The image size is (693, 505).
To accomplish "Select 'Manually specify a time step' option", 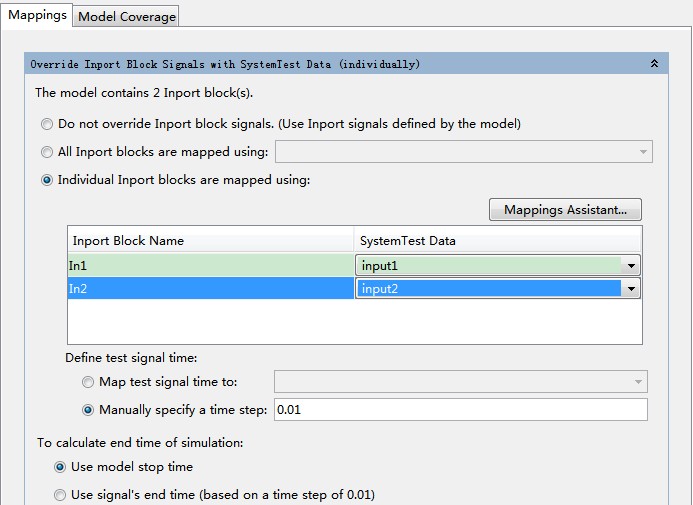I will [88, 410].
